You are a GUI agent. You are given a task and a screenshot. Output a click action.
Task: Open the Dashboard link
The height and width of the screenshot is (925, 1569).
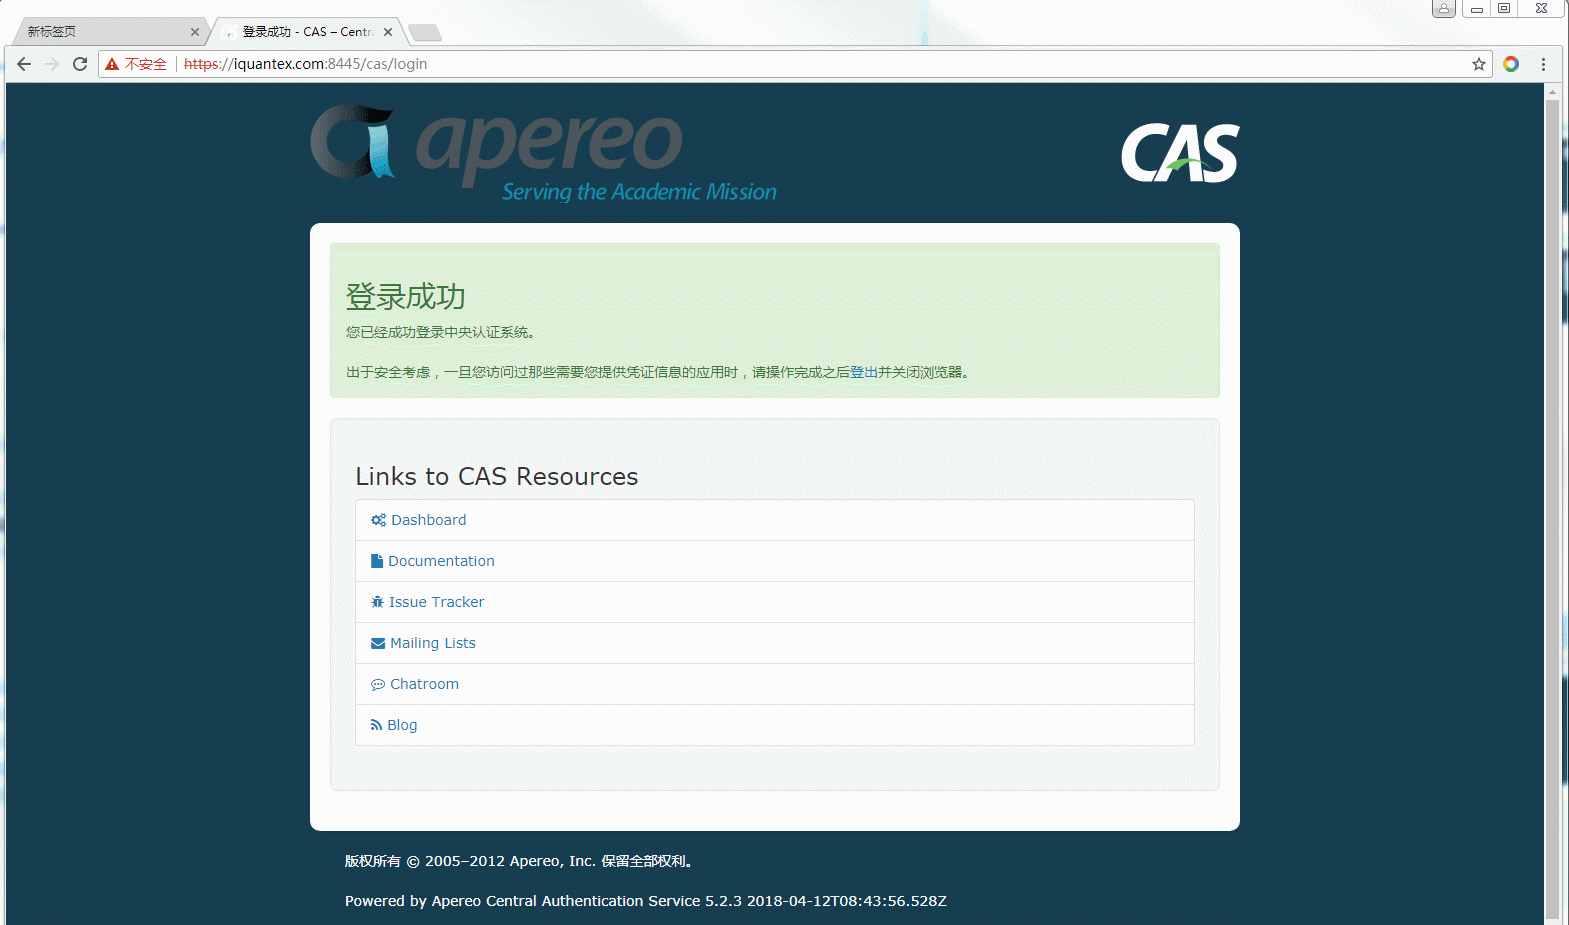click(428, 520)
